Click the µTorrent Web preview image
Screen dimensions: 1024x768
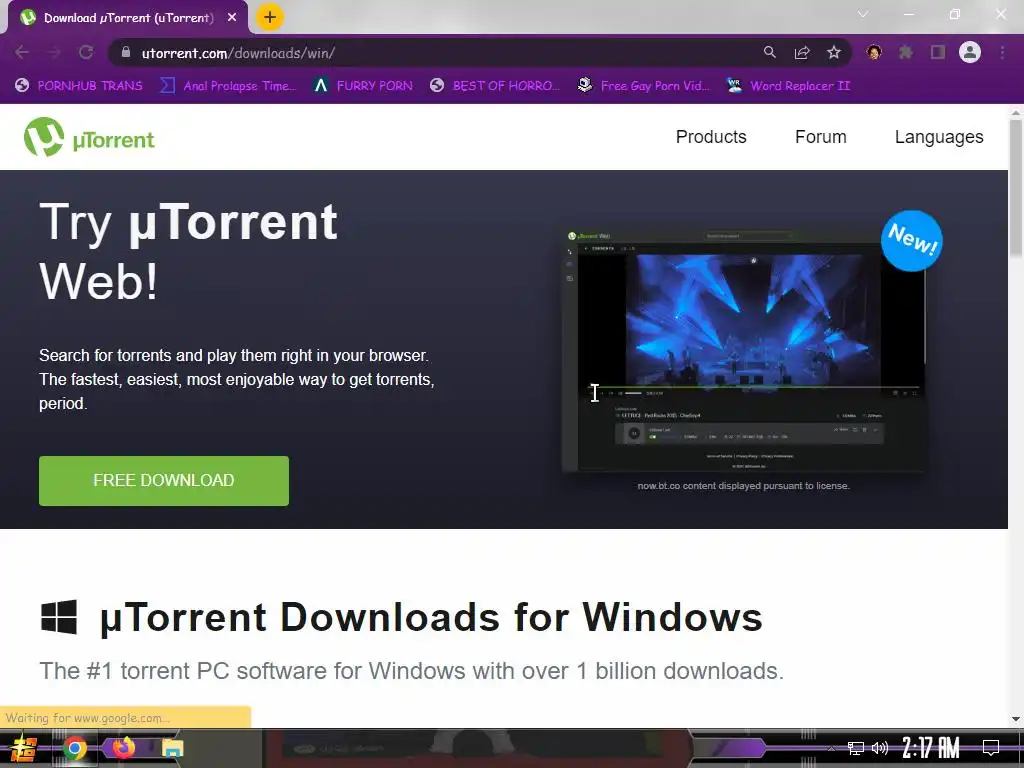tap(744, 350)
